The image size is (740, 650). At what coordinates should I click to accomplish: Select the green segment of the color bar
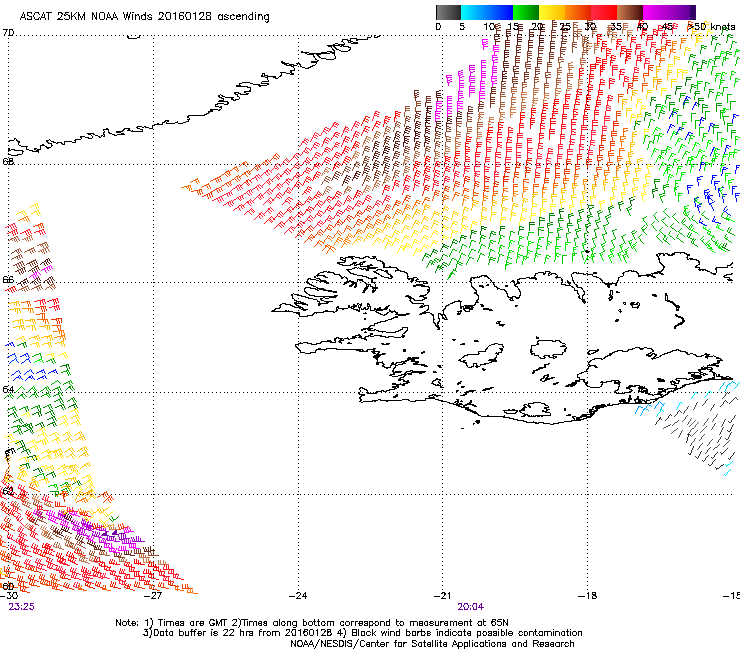click(526, 12)
